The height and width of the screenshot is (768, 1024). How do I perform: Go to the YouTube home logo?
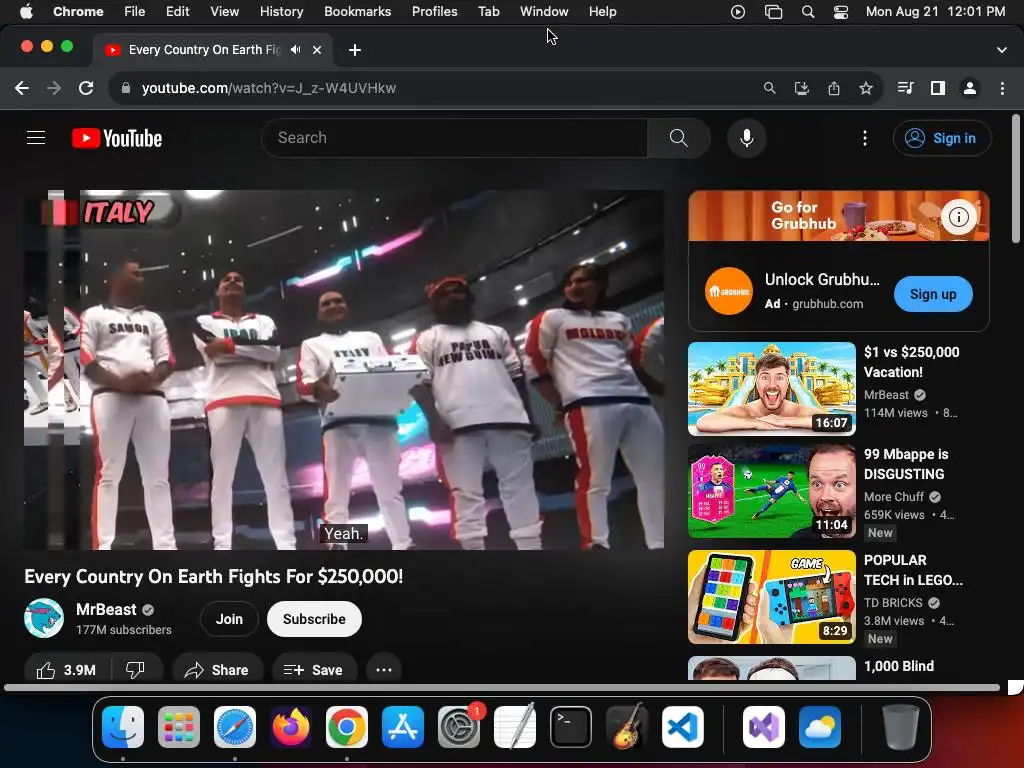117,138
